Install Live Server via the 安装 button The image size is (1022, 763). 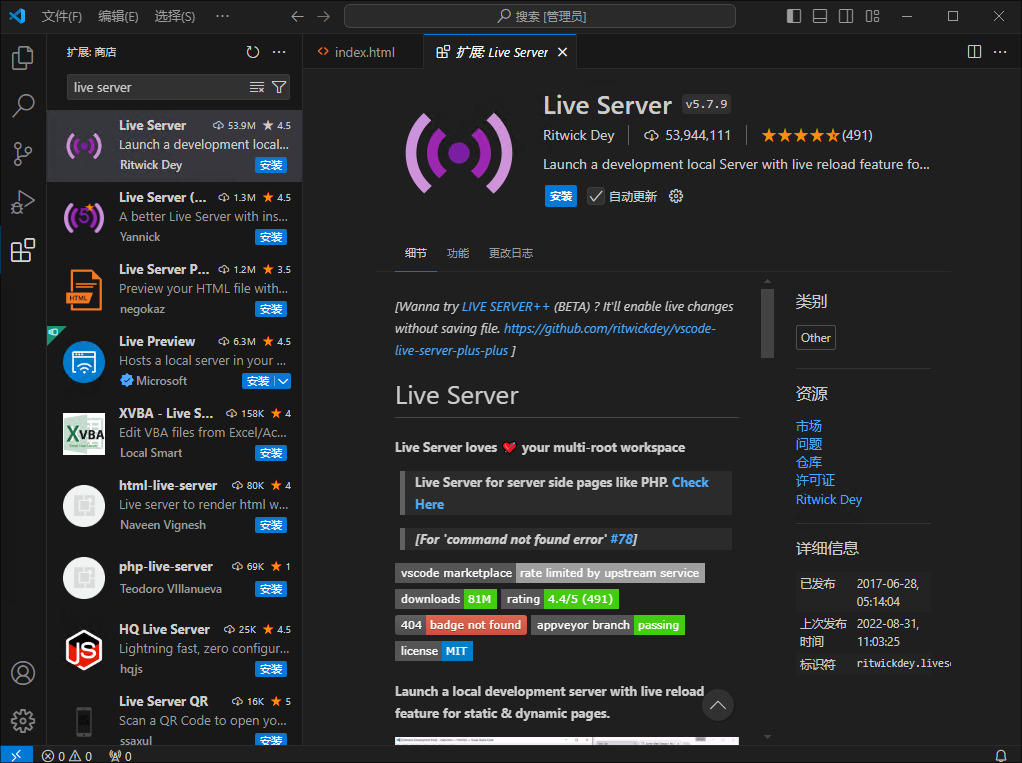coord(560,196)
